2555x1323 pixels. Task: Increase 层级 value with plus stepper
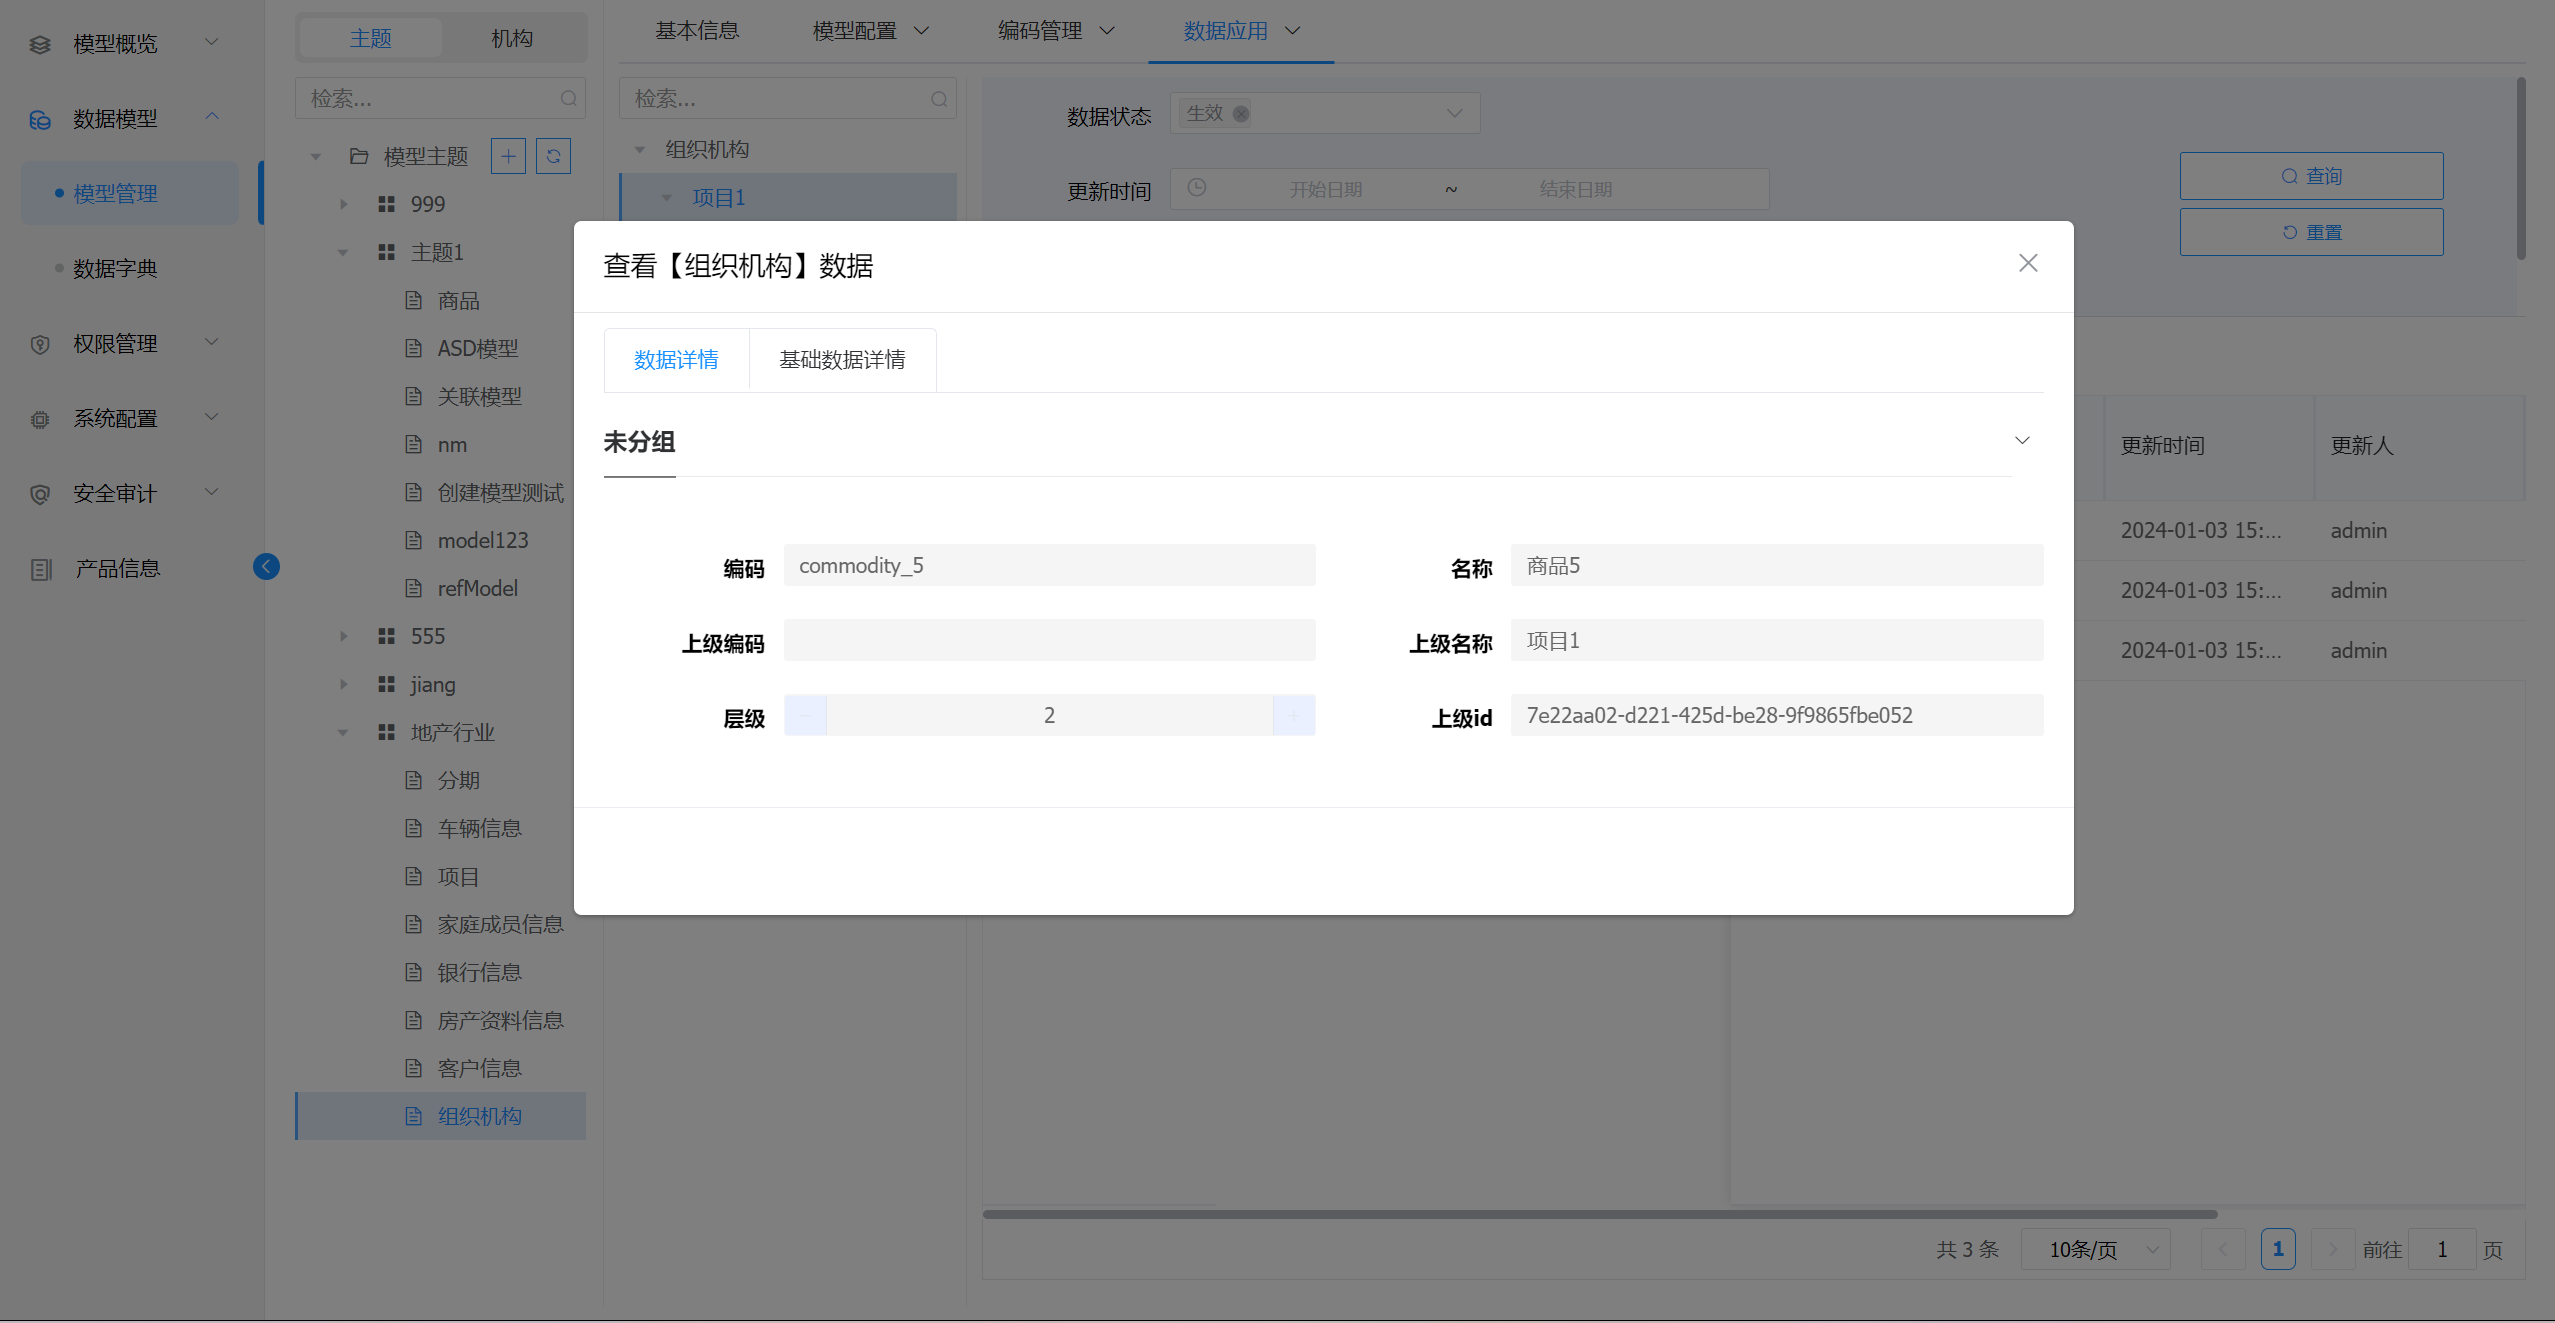1294,715
